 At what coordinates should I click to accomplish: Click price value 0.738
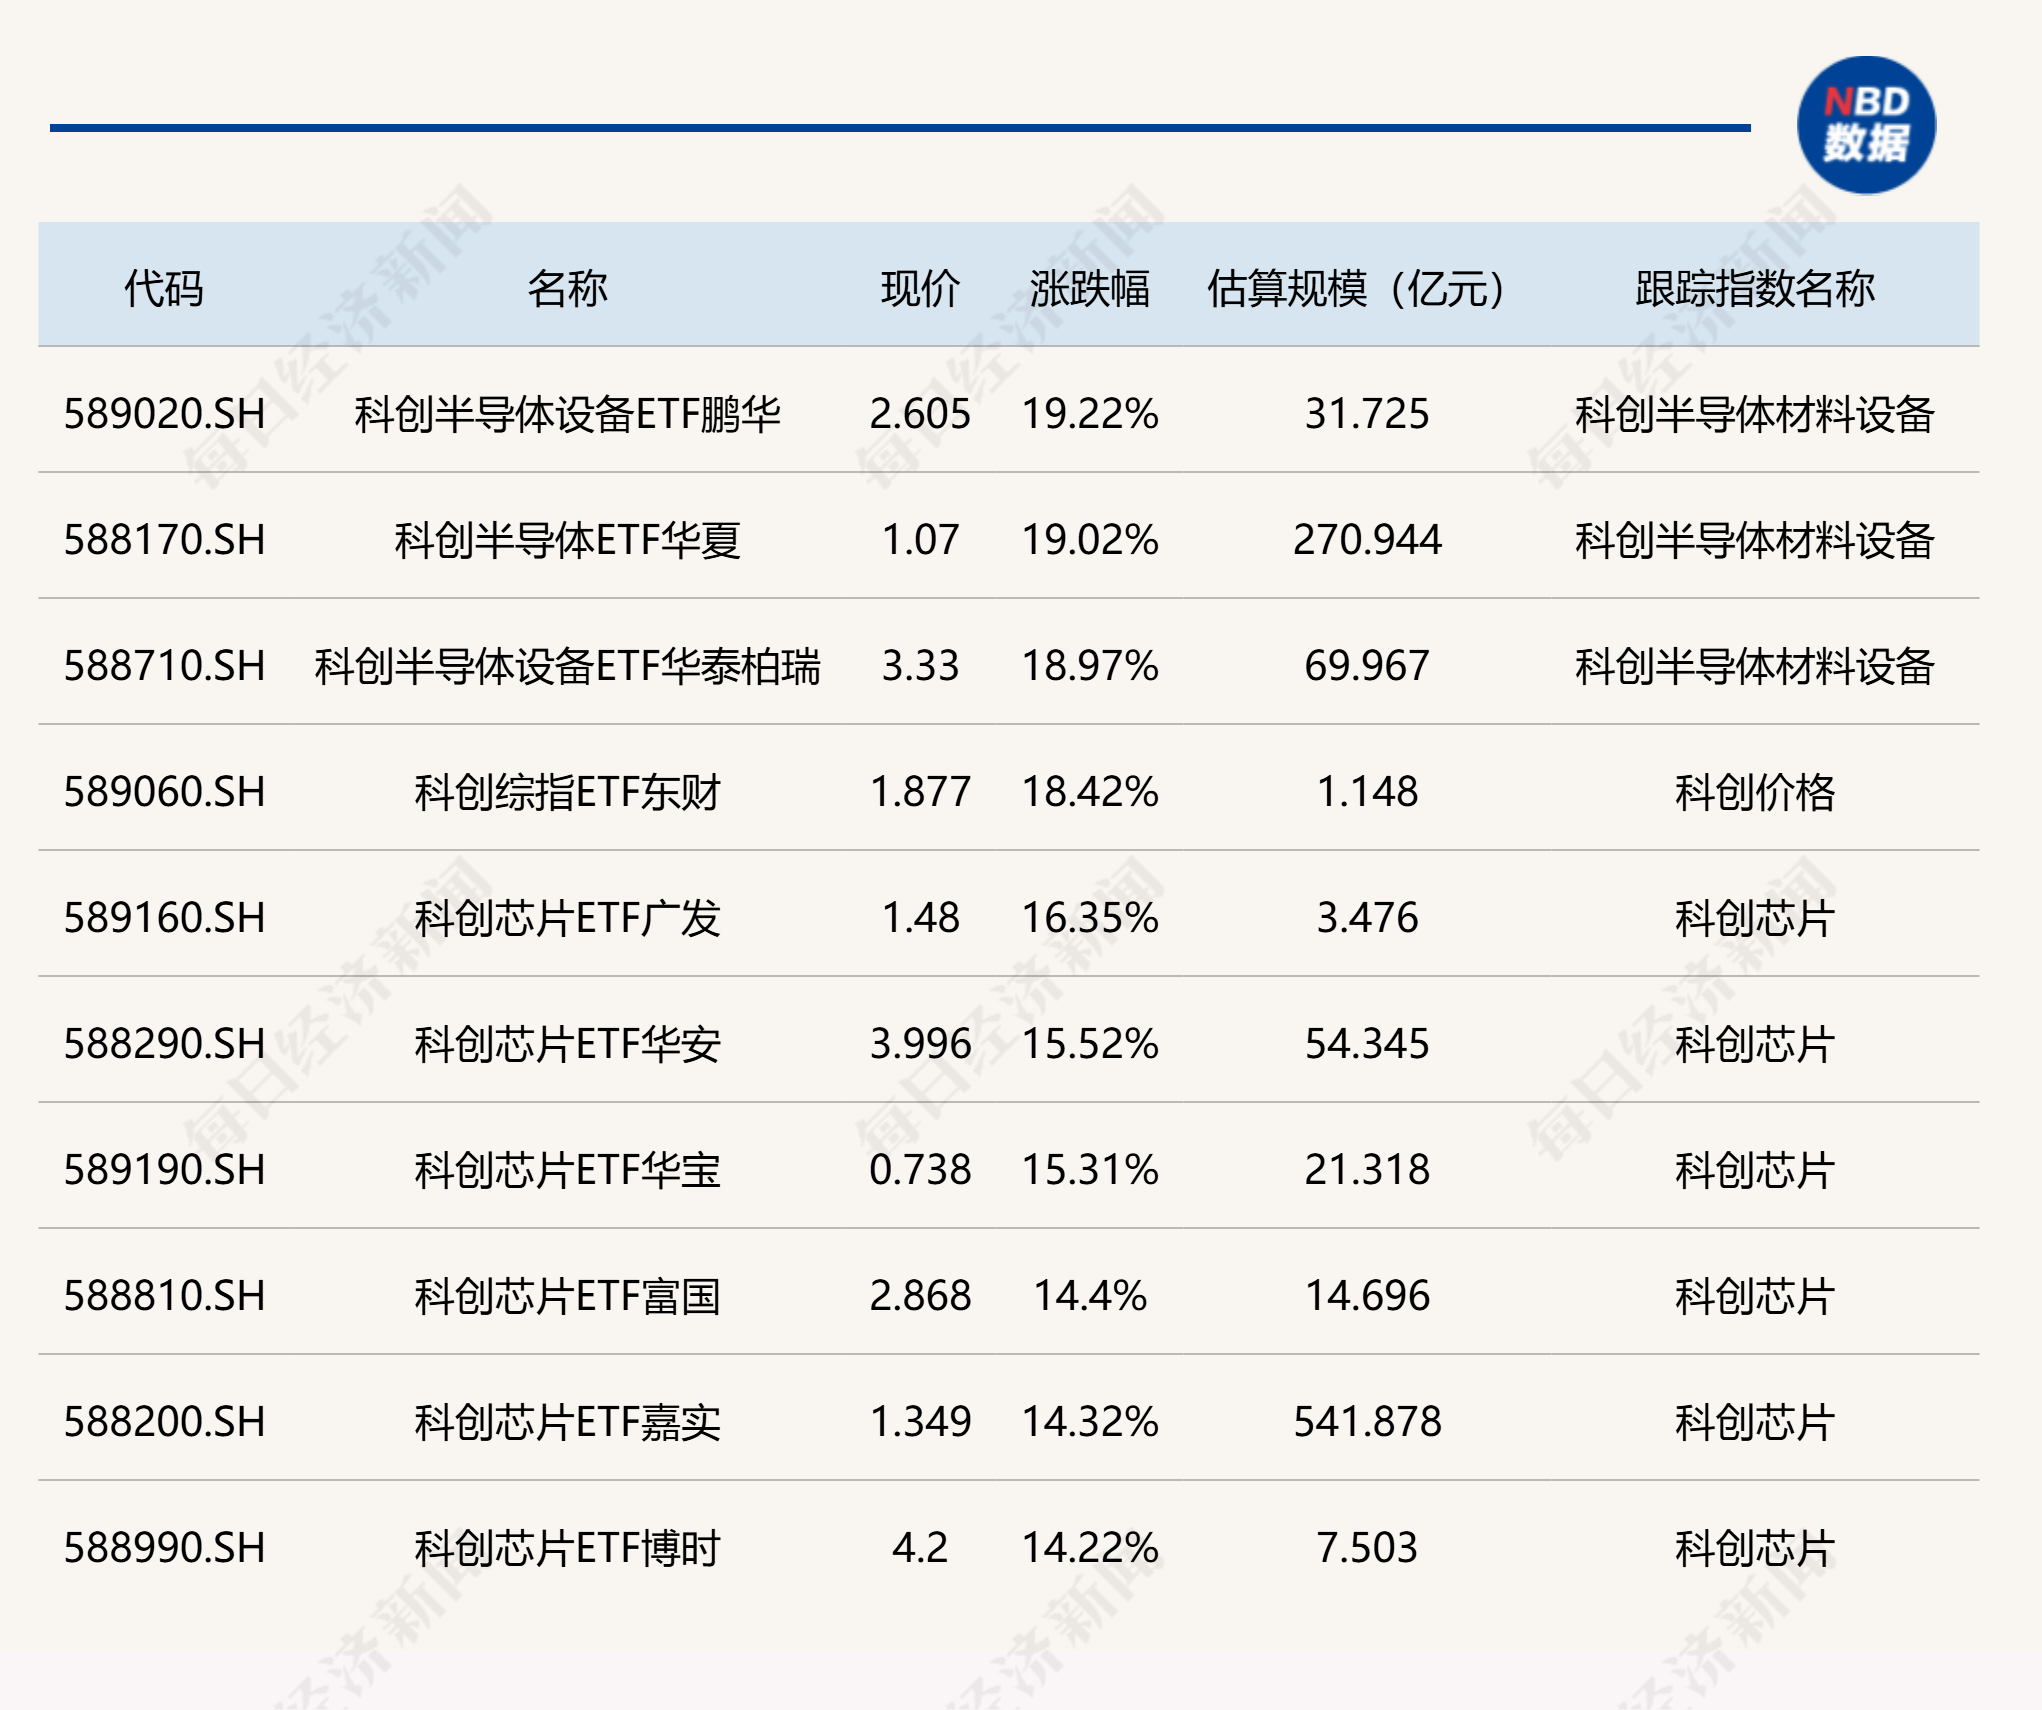pyautogui.click(x=920, y=1170)
